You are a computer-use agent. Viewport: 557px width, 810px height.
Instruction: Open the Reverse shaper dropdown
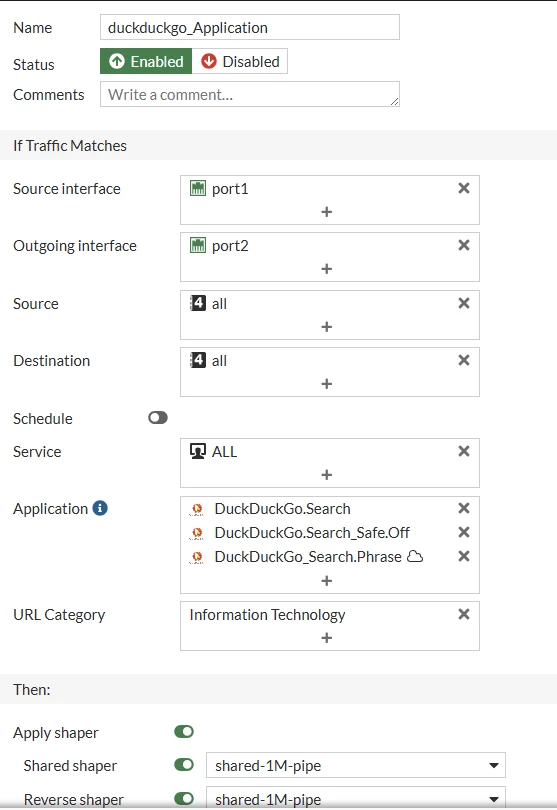coord(355,798)
